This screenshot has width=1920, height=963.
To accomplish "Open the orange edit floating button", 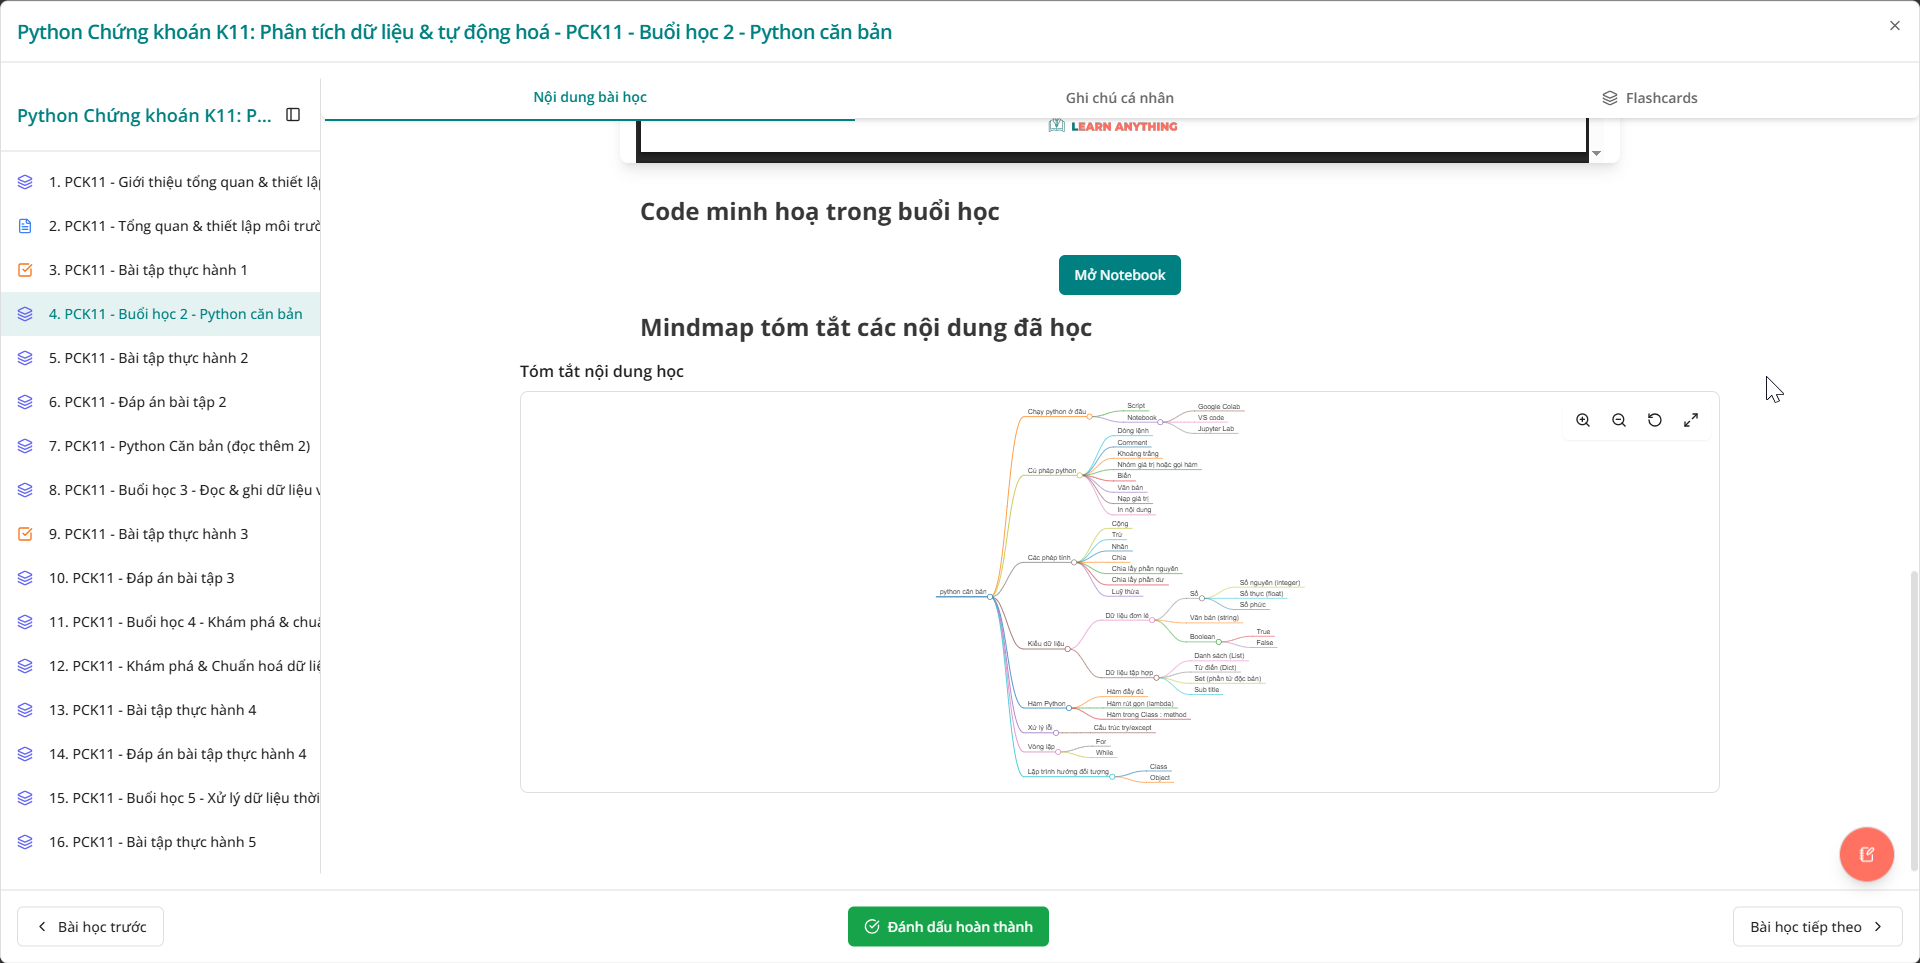I will pos(1866,854).
